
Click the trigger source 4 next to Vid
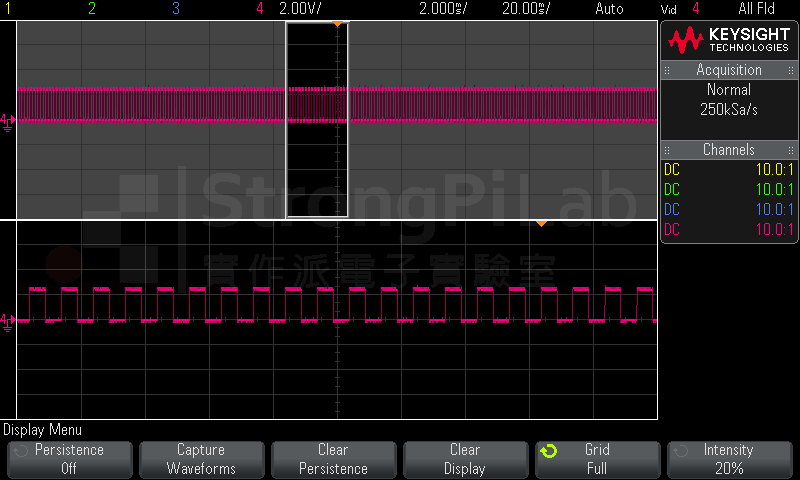pos(696,8)
